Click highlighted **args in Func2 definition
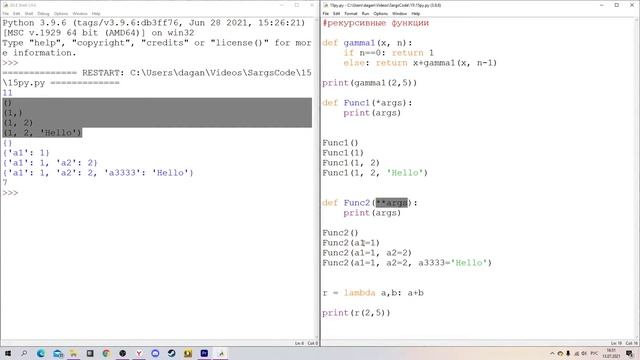The image size is (640, 360). click(391, 202)
